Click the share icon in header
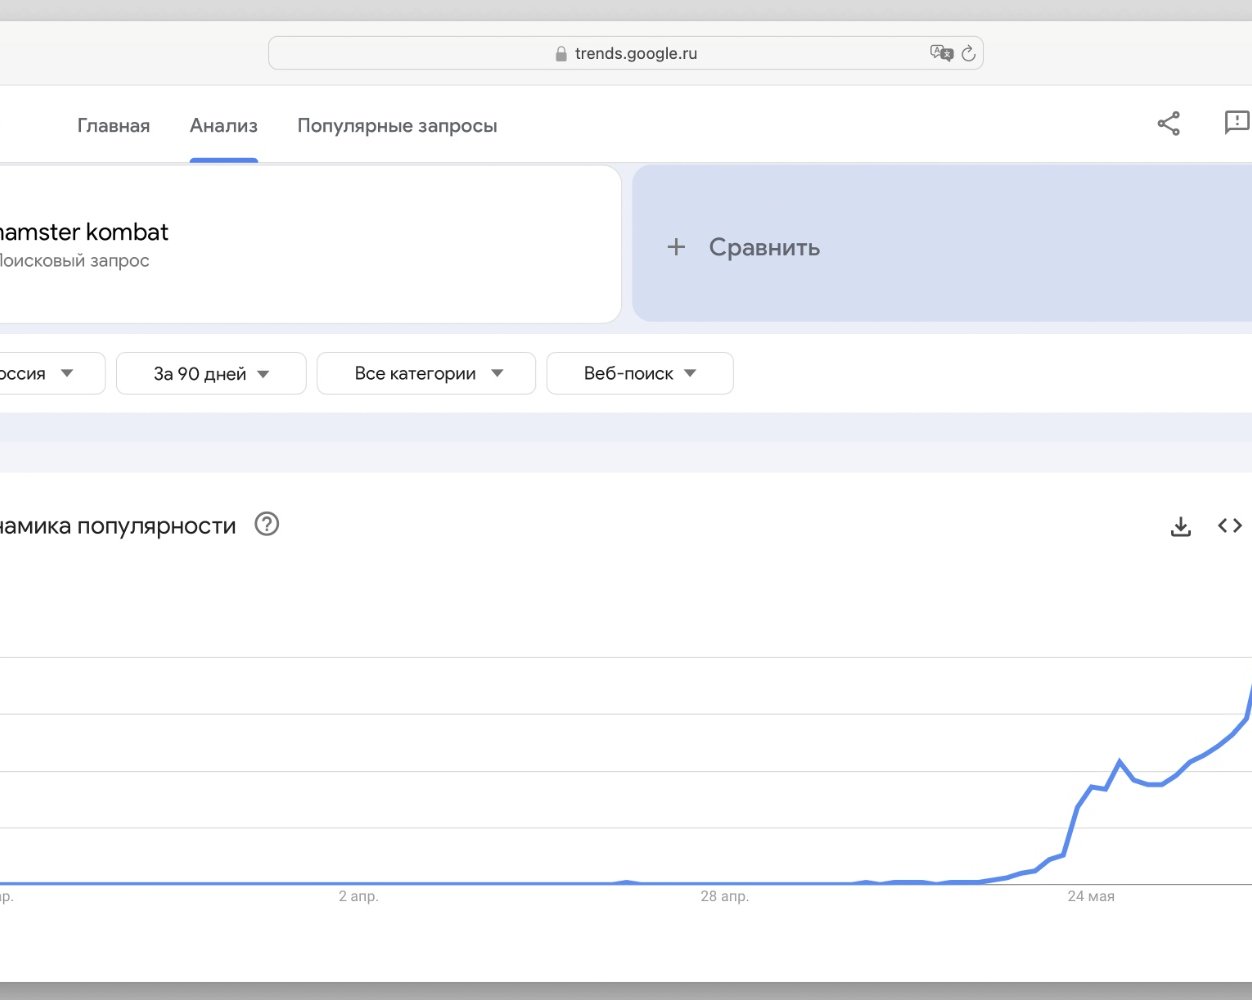 pyautogui.click(x=1169, y=124)
